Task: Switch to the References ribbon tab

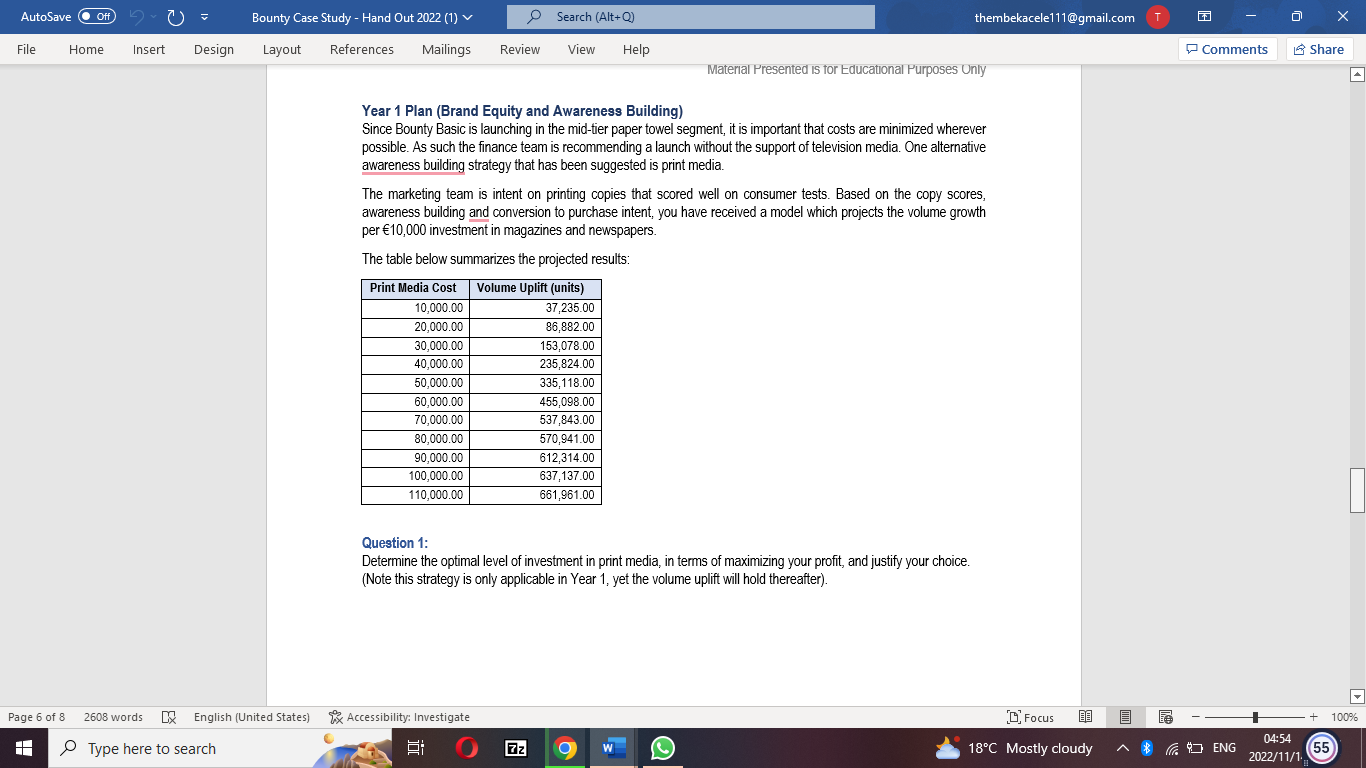Action: 361,49
